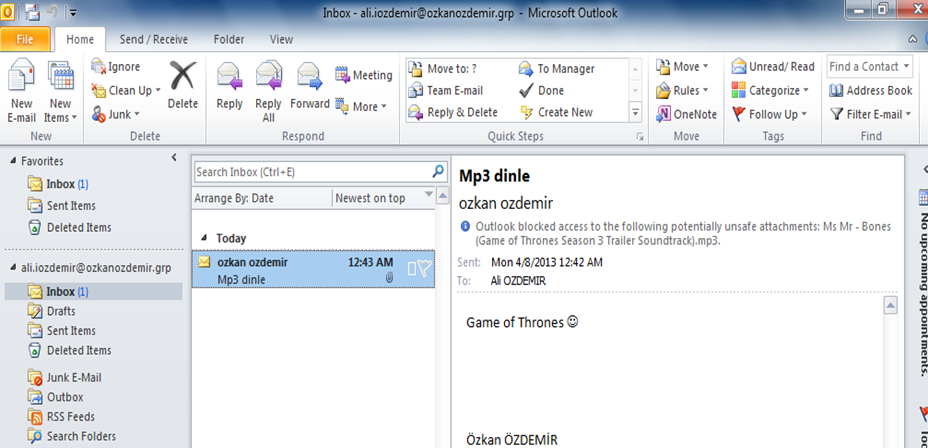
Task: Delete the selected message
Action: (x=183, y=86)
